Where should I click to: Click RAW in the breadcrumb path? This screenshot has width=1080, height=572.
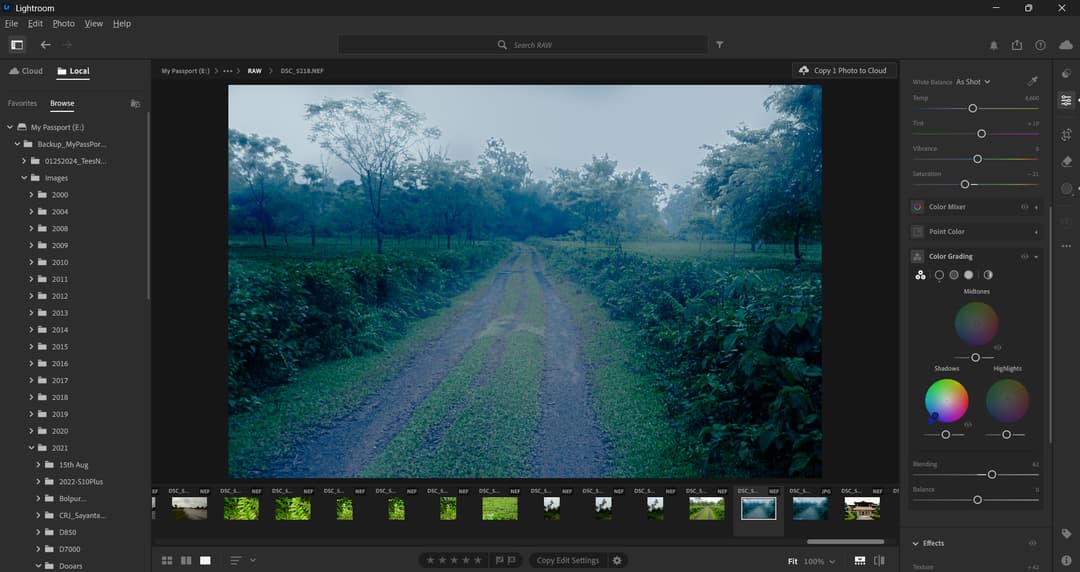click(254, 71)
